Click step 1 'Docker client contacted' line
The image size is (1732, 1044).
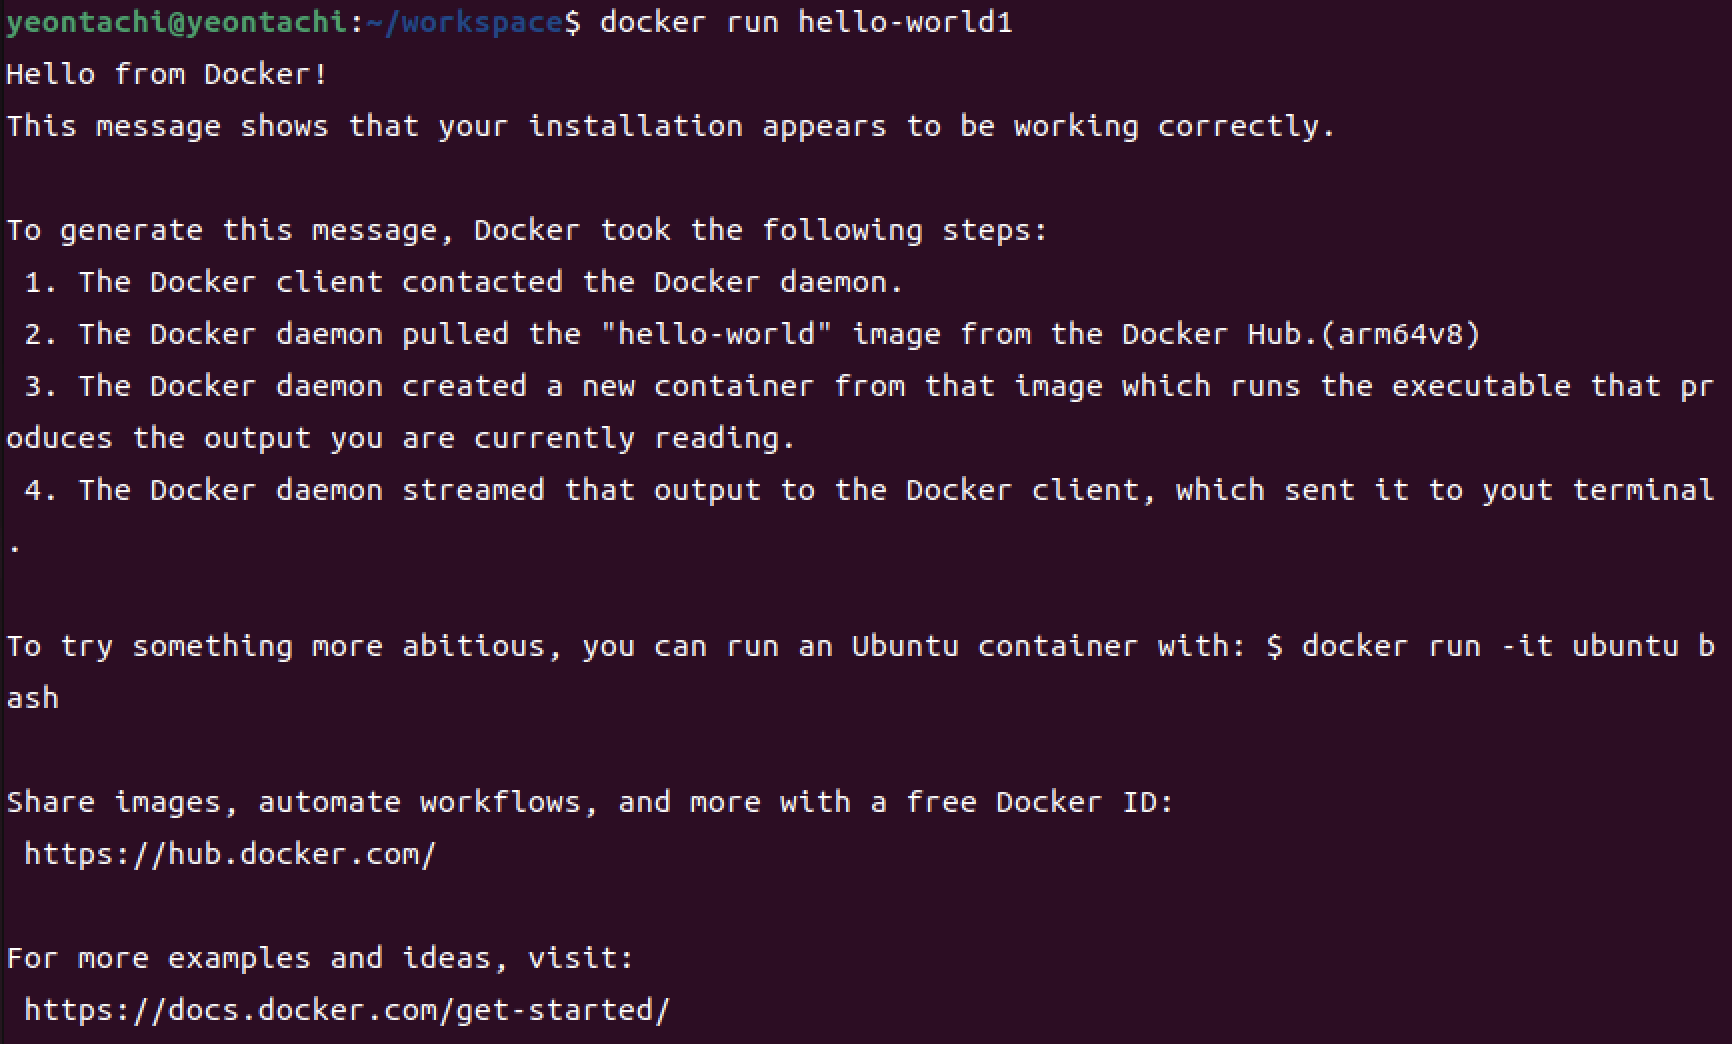[464, 282]
